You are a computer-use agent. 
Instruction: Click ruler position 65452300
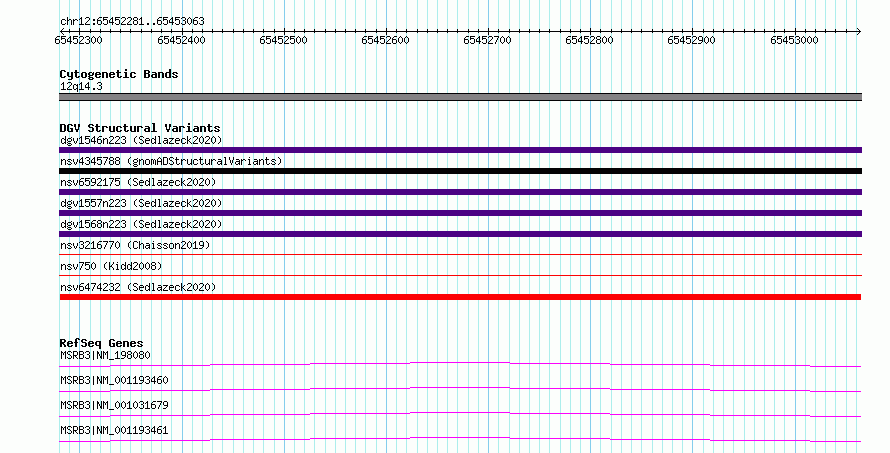[78, 40]
